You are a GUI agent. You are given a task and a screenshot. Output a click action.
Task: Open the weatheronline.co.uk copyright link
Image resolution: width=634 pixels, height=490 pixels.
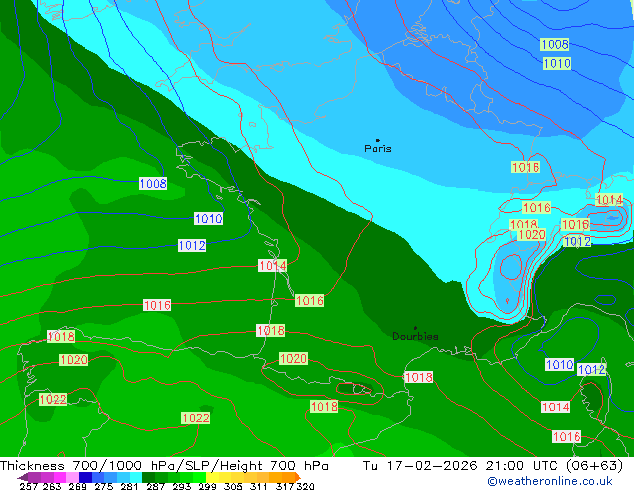[550, 481]
